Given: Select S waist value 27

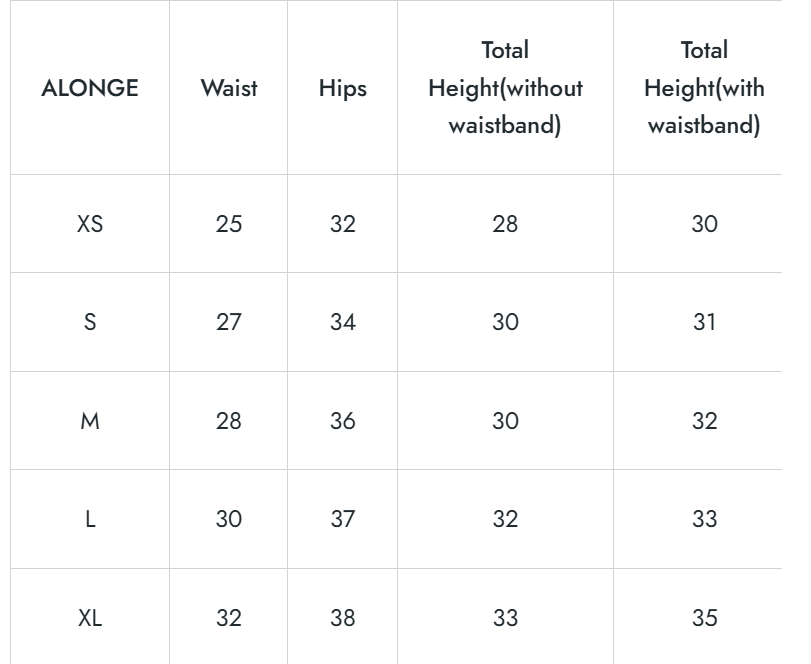Looking at the screenshot, I should pyautogui.click(x=229, y=322).
